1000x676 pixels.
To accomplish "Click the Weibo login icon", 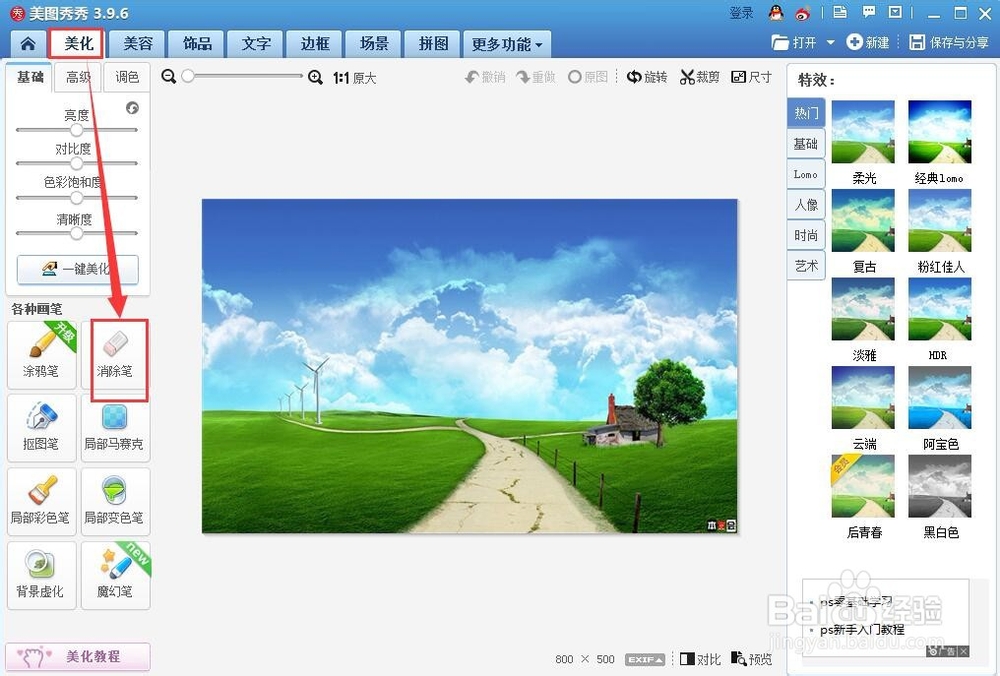I will click(x=802, y=12).
